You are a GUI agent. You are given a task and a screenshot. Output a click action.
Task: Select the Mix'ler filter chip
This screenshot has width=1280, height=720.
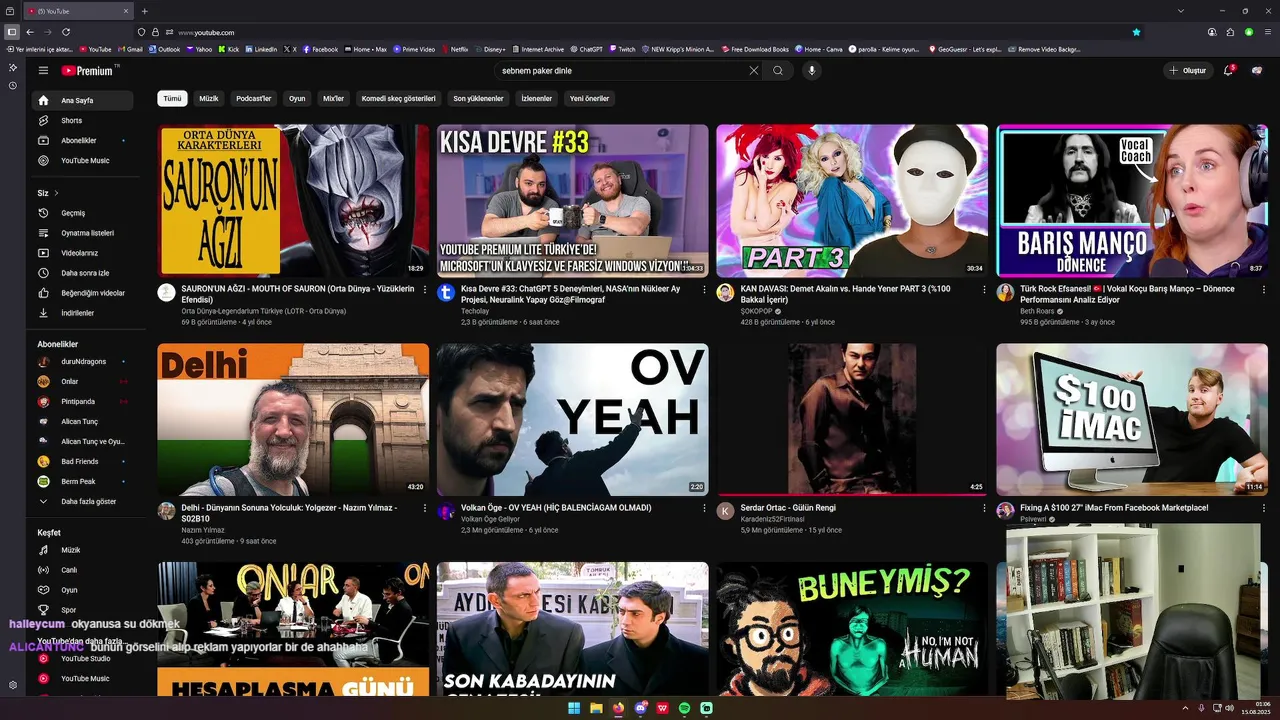point(333,98)
